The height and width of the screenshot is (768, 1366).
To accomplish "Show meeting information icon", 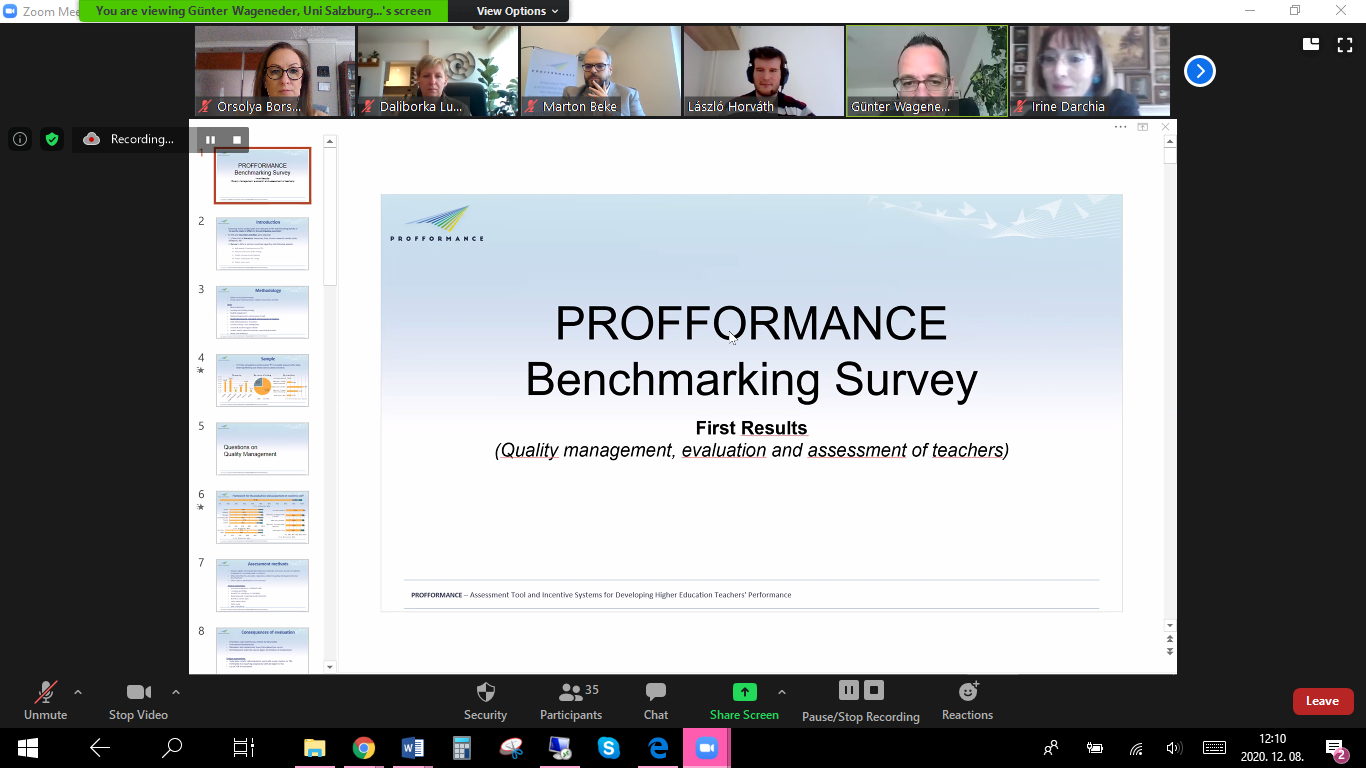I will tap(20, 139).
